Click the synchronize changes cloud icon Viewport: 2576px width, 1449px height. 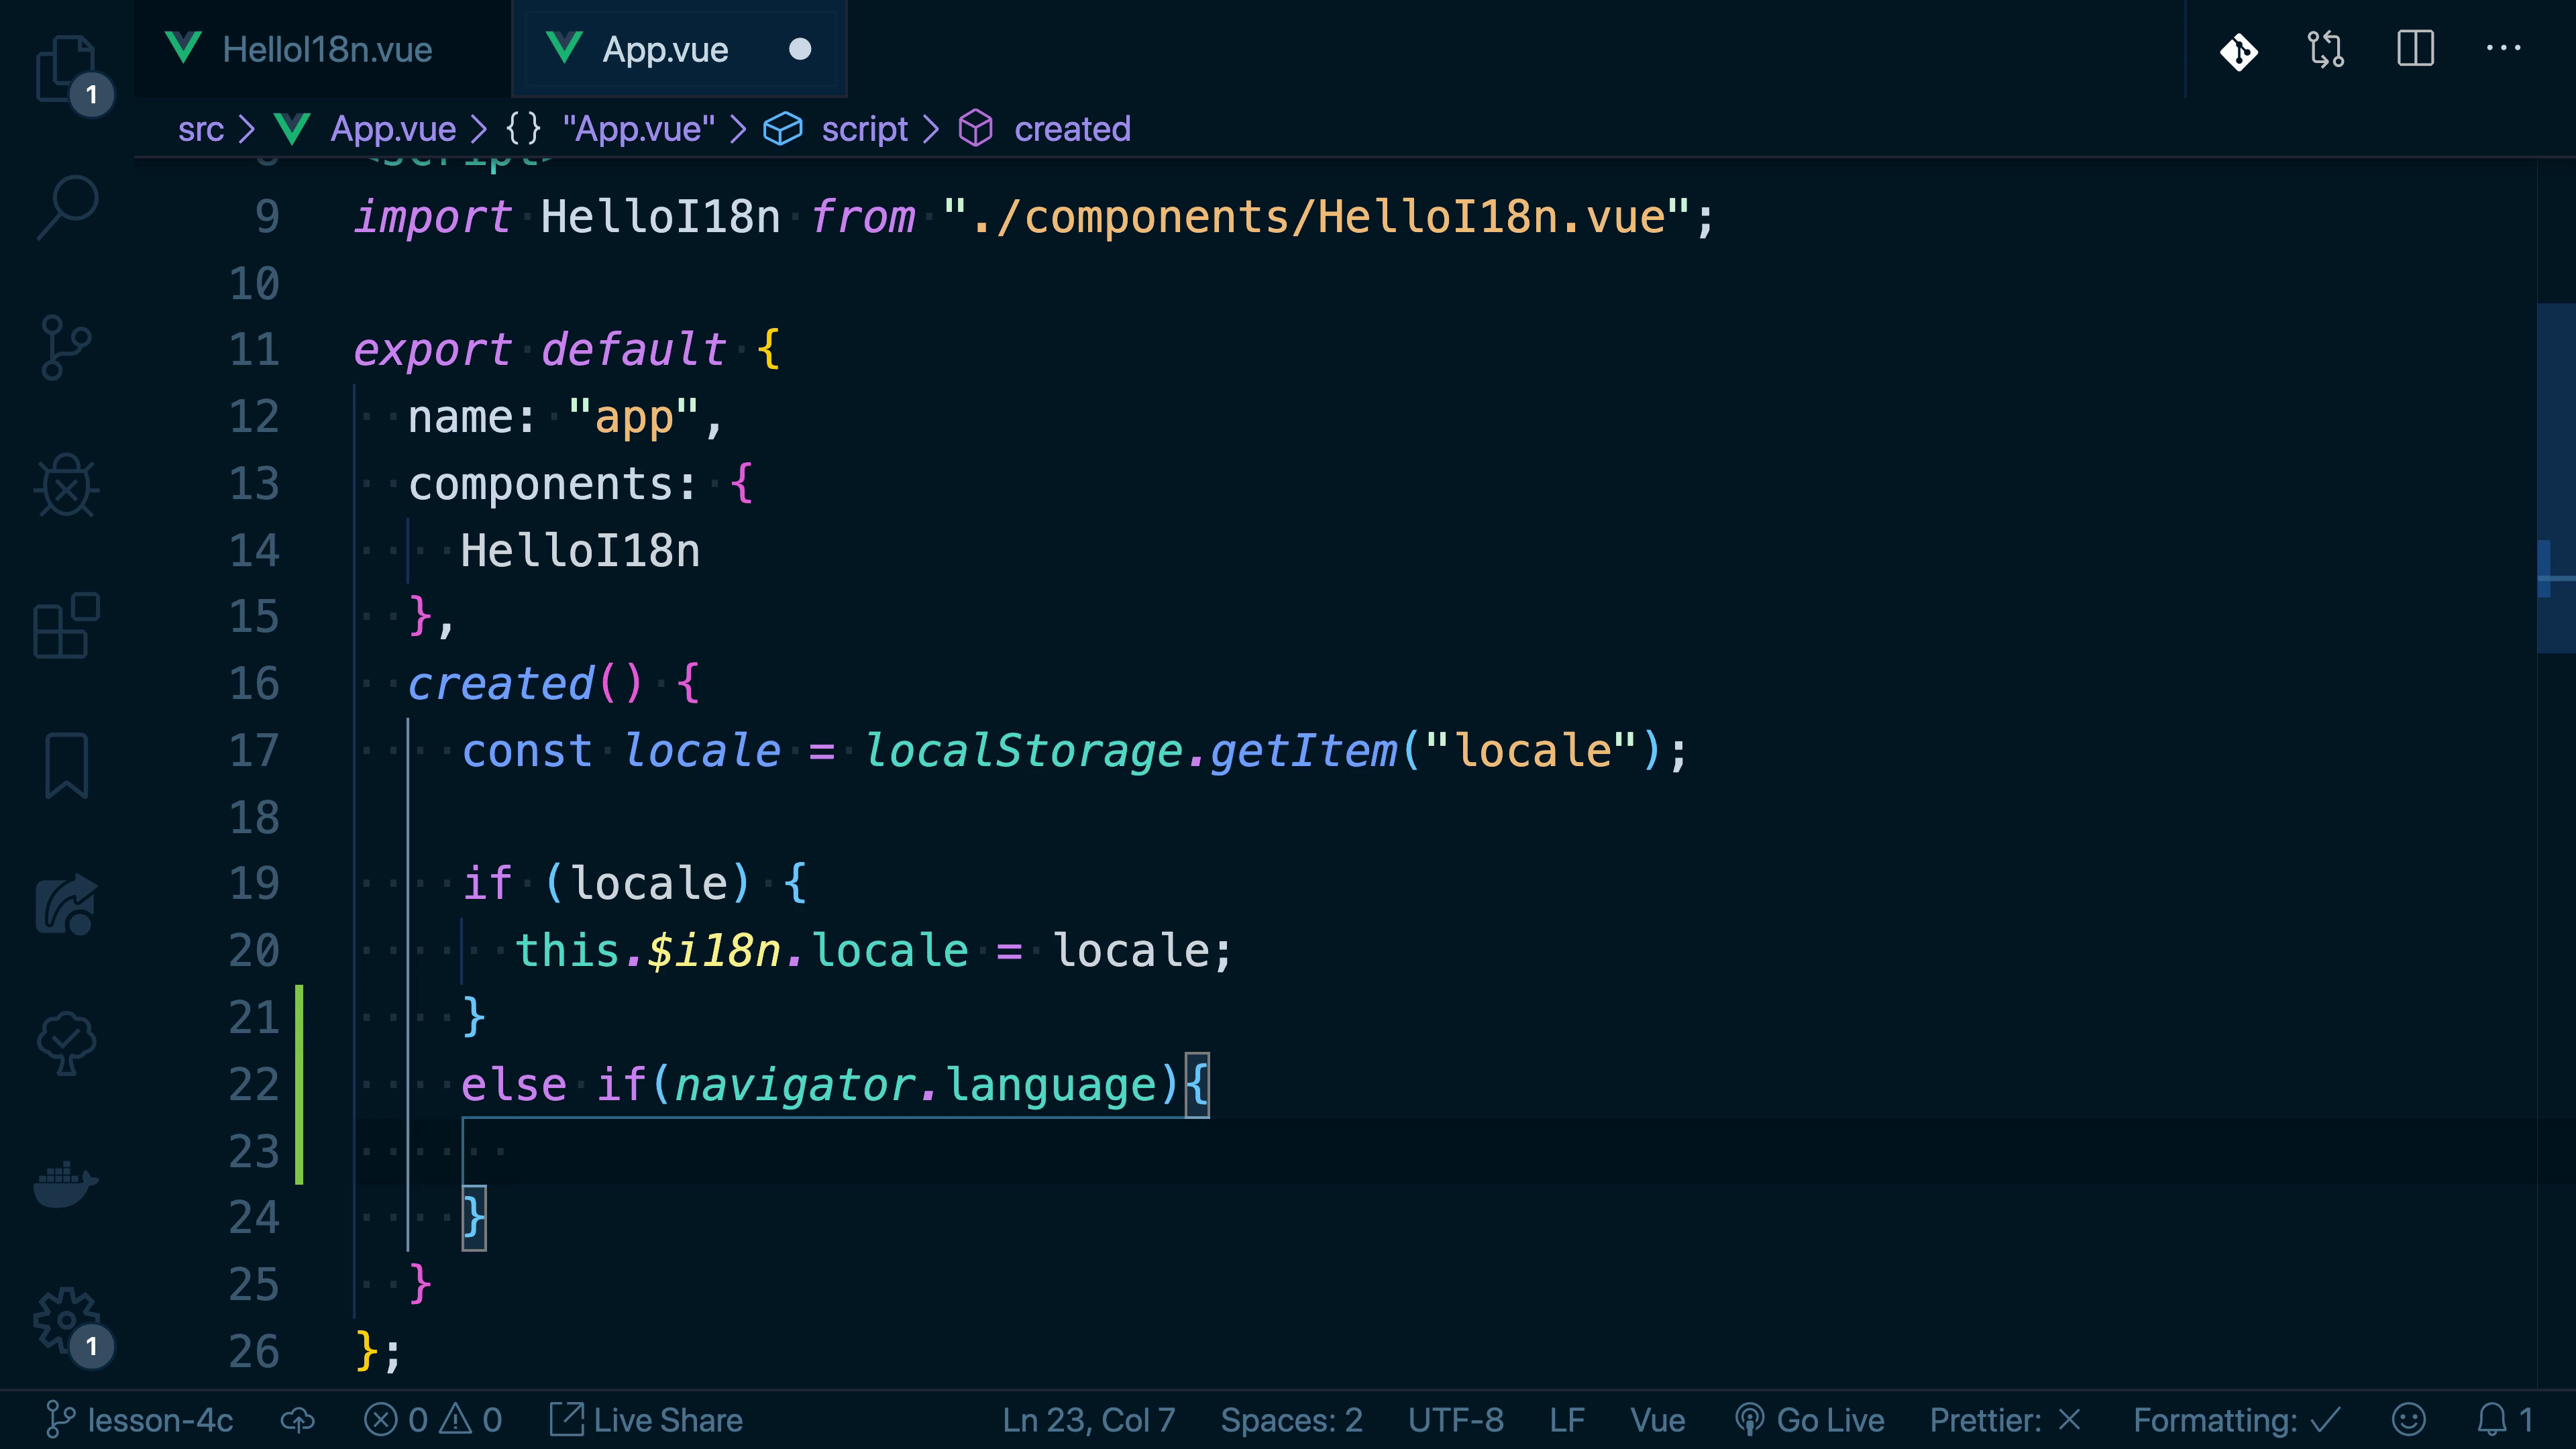pyautogui.click(x=297, y=1420)
